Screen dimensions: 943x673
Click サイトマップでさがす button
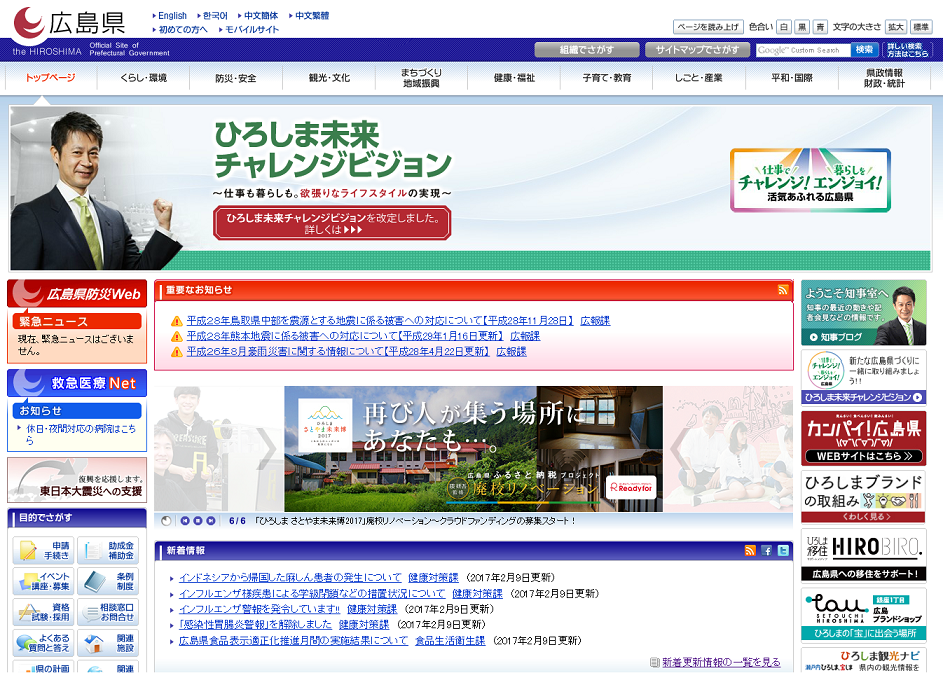coord(697,50)
